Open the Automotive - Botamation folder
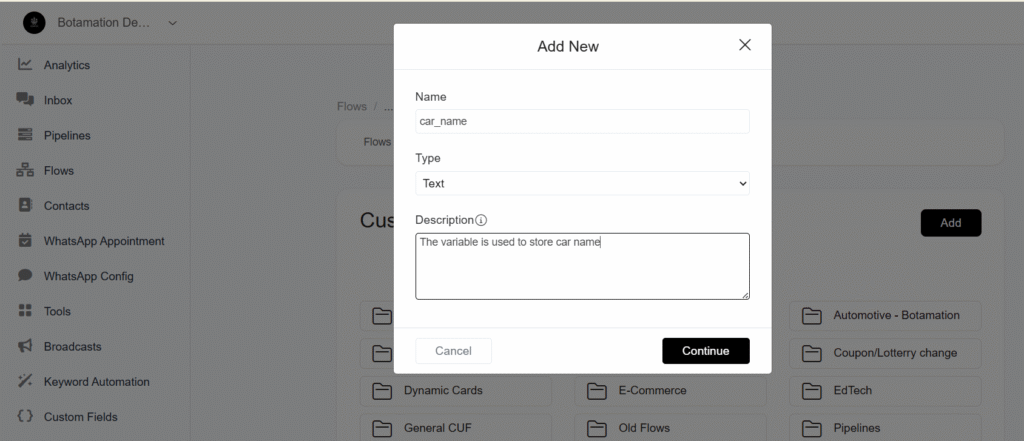The width and height of the screenshot is (1024, 441). click(x=885, y=316)
